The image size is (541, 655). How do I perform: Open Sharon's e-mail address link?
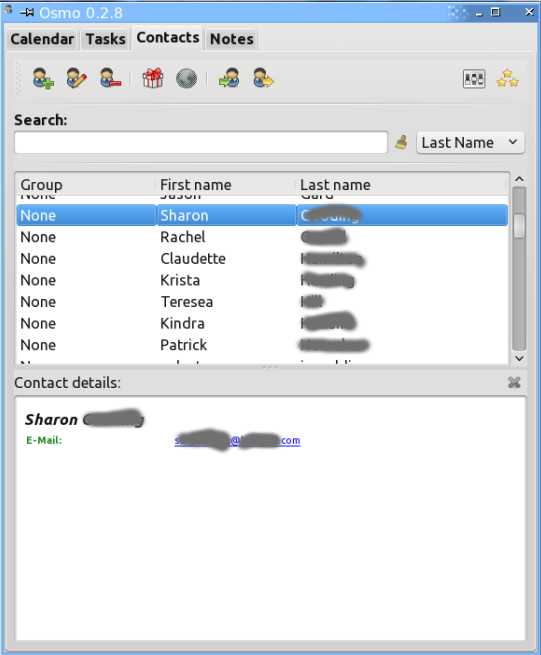(237, 440)
